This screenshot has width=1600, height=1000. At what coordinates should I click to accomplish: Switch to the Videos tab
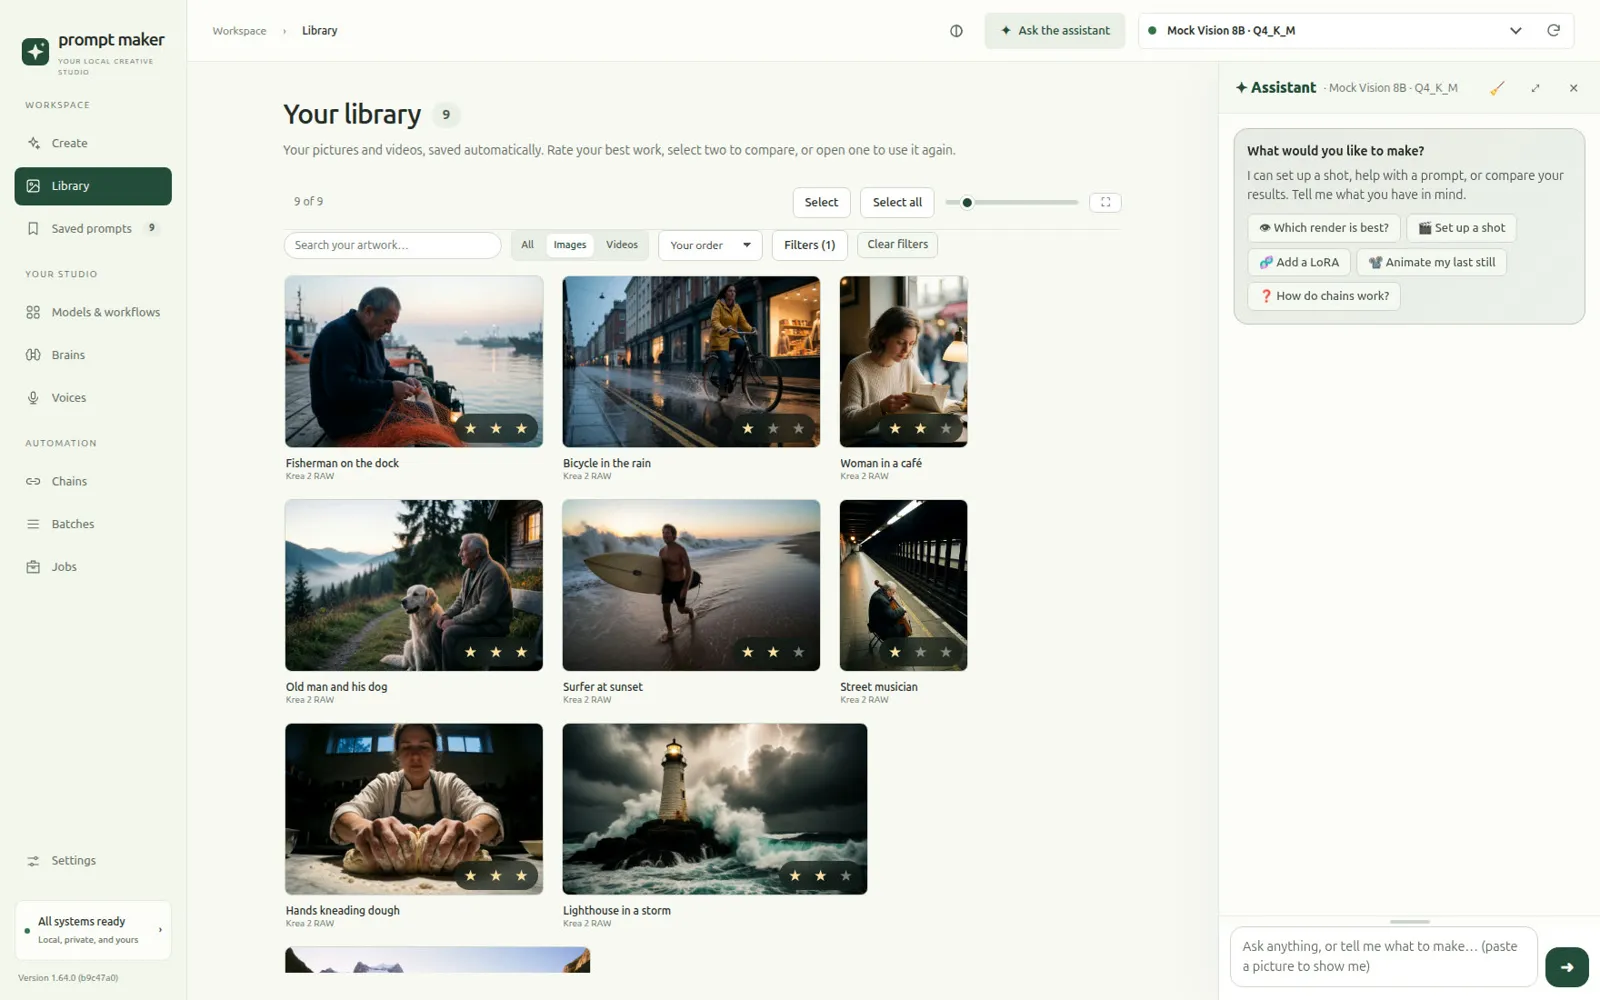[621, 245]
